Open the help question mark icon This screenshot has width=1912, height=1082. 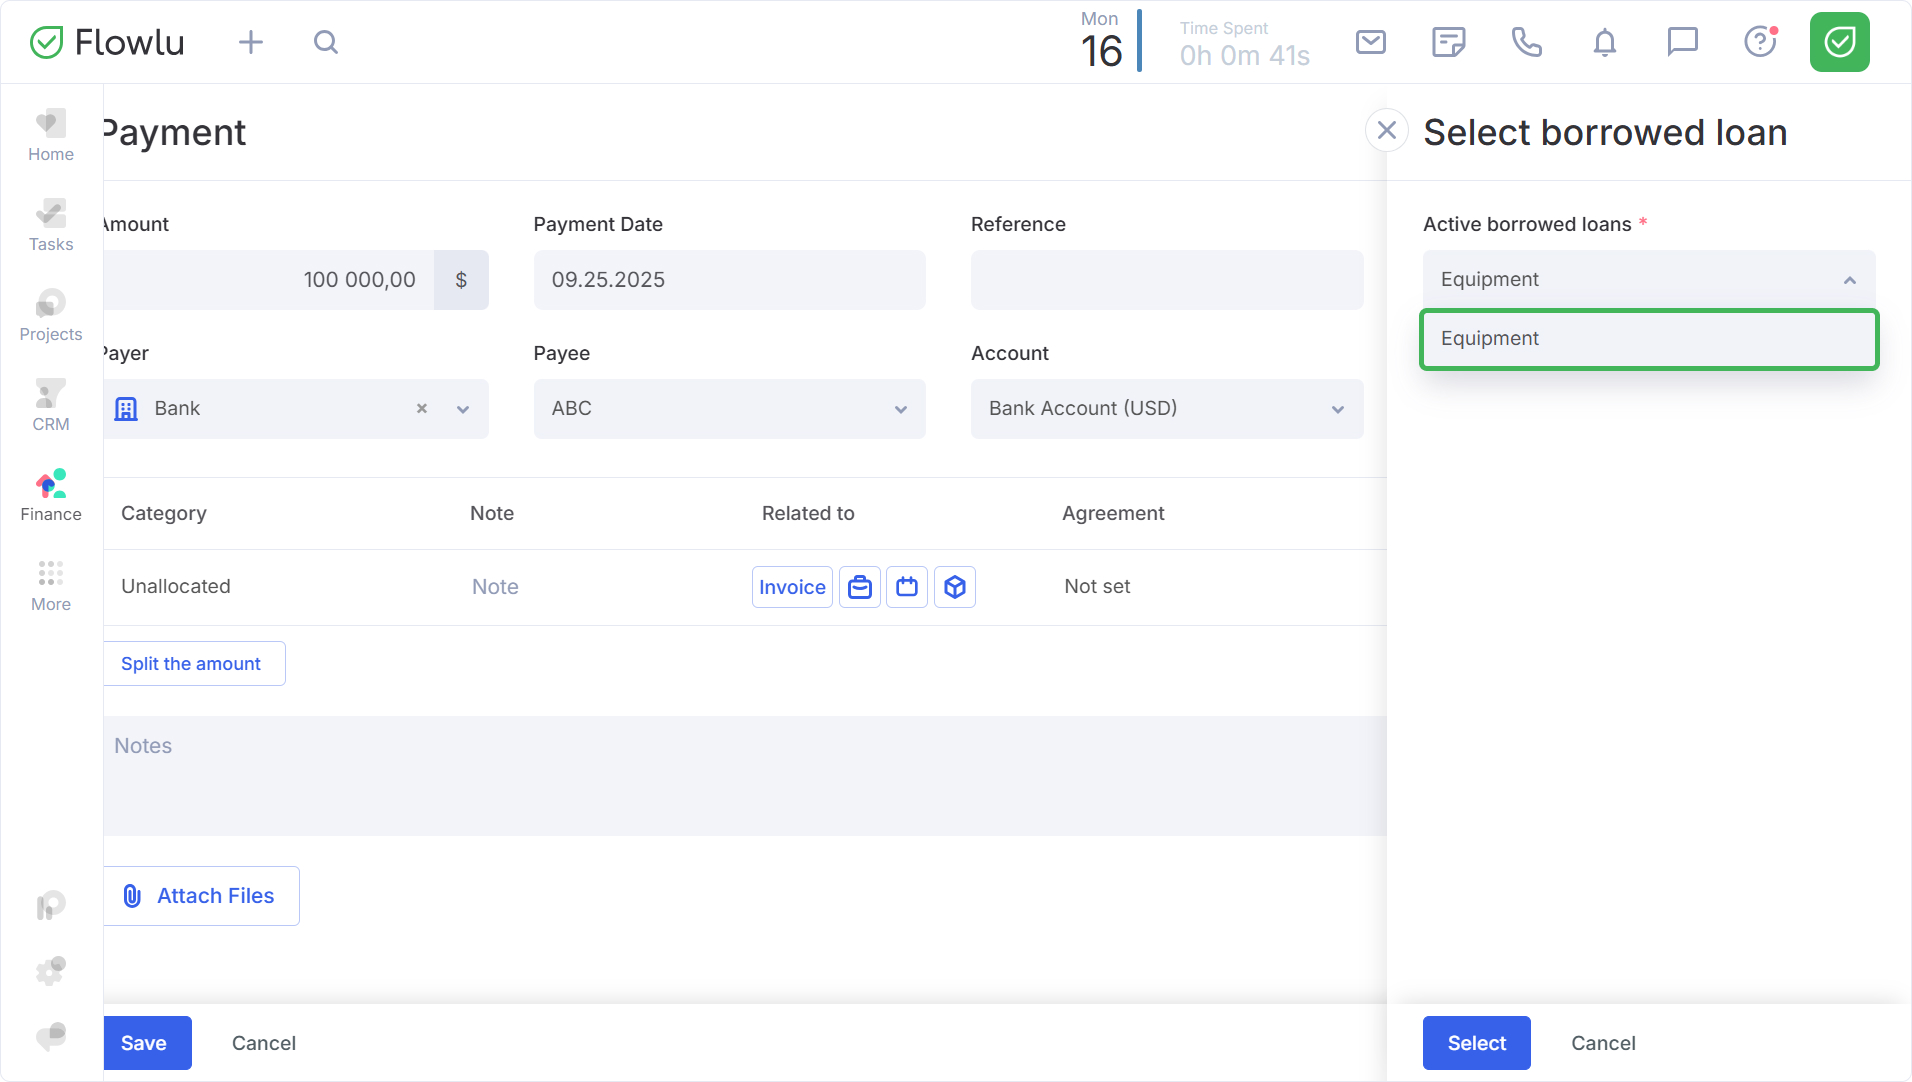[1760, 42]
